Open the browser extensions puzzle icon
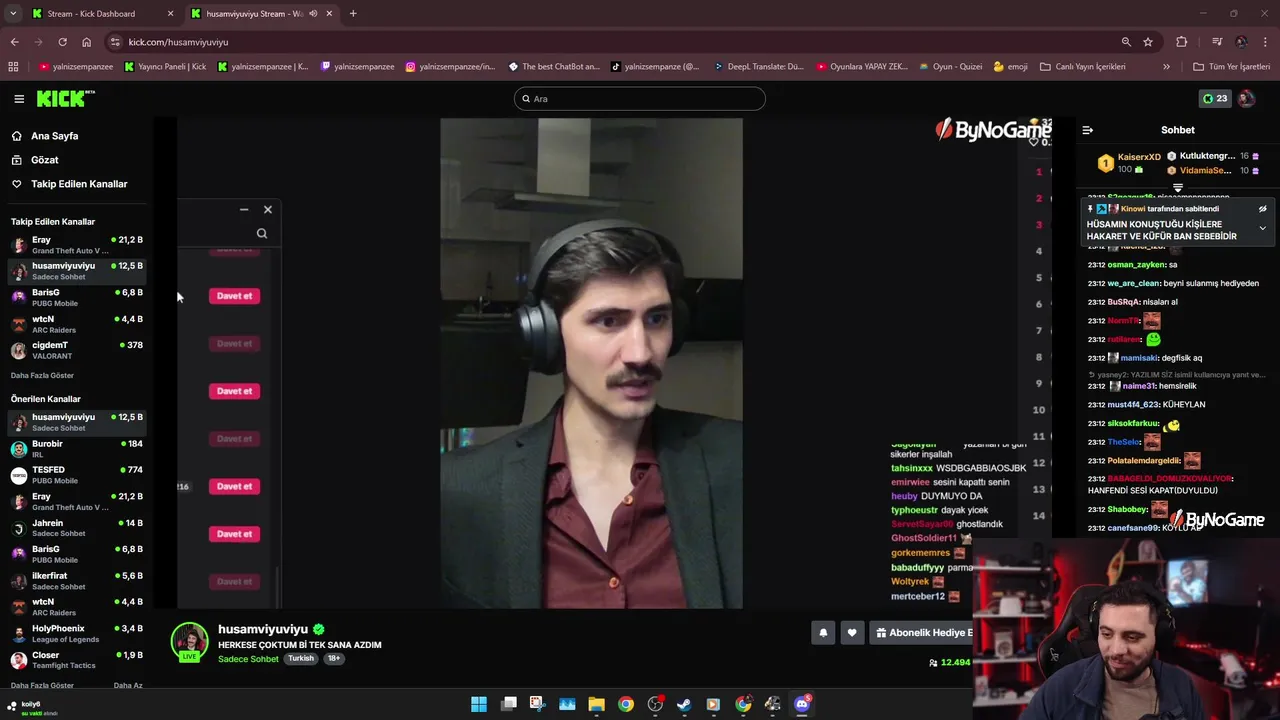1280x720 pixels. [x=1182, y=42]
